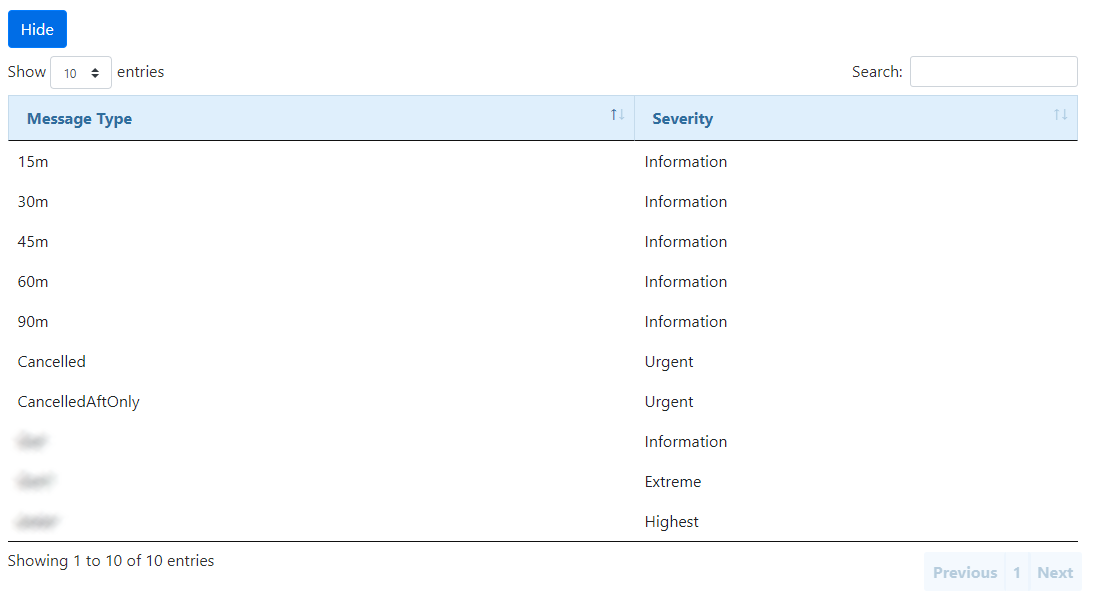Click the Previous pagination control
Viewport: 1094px width, 592px height.
[964, 572]
